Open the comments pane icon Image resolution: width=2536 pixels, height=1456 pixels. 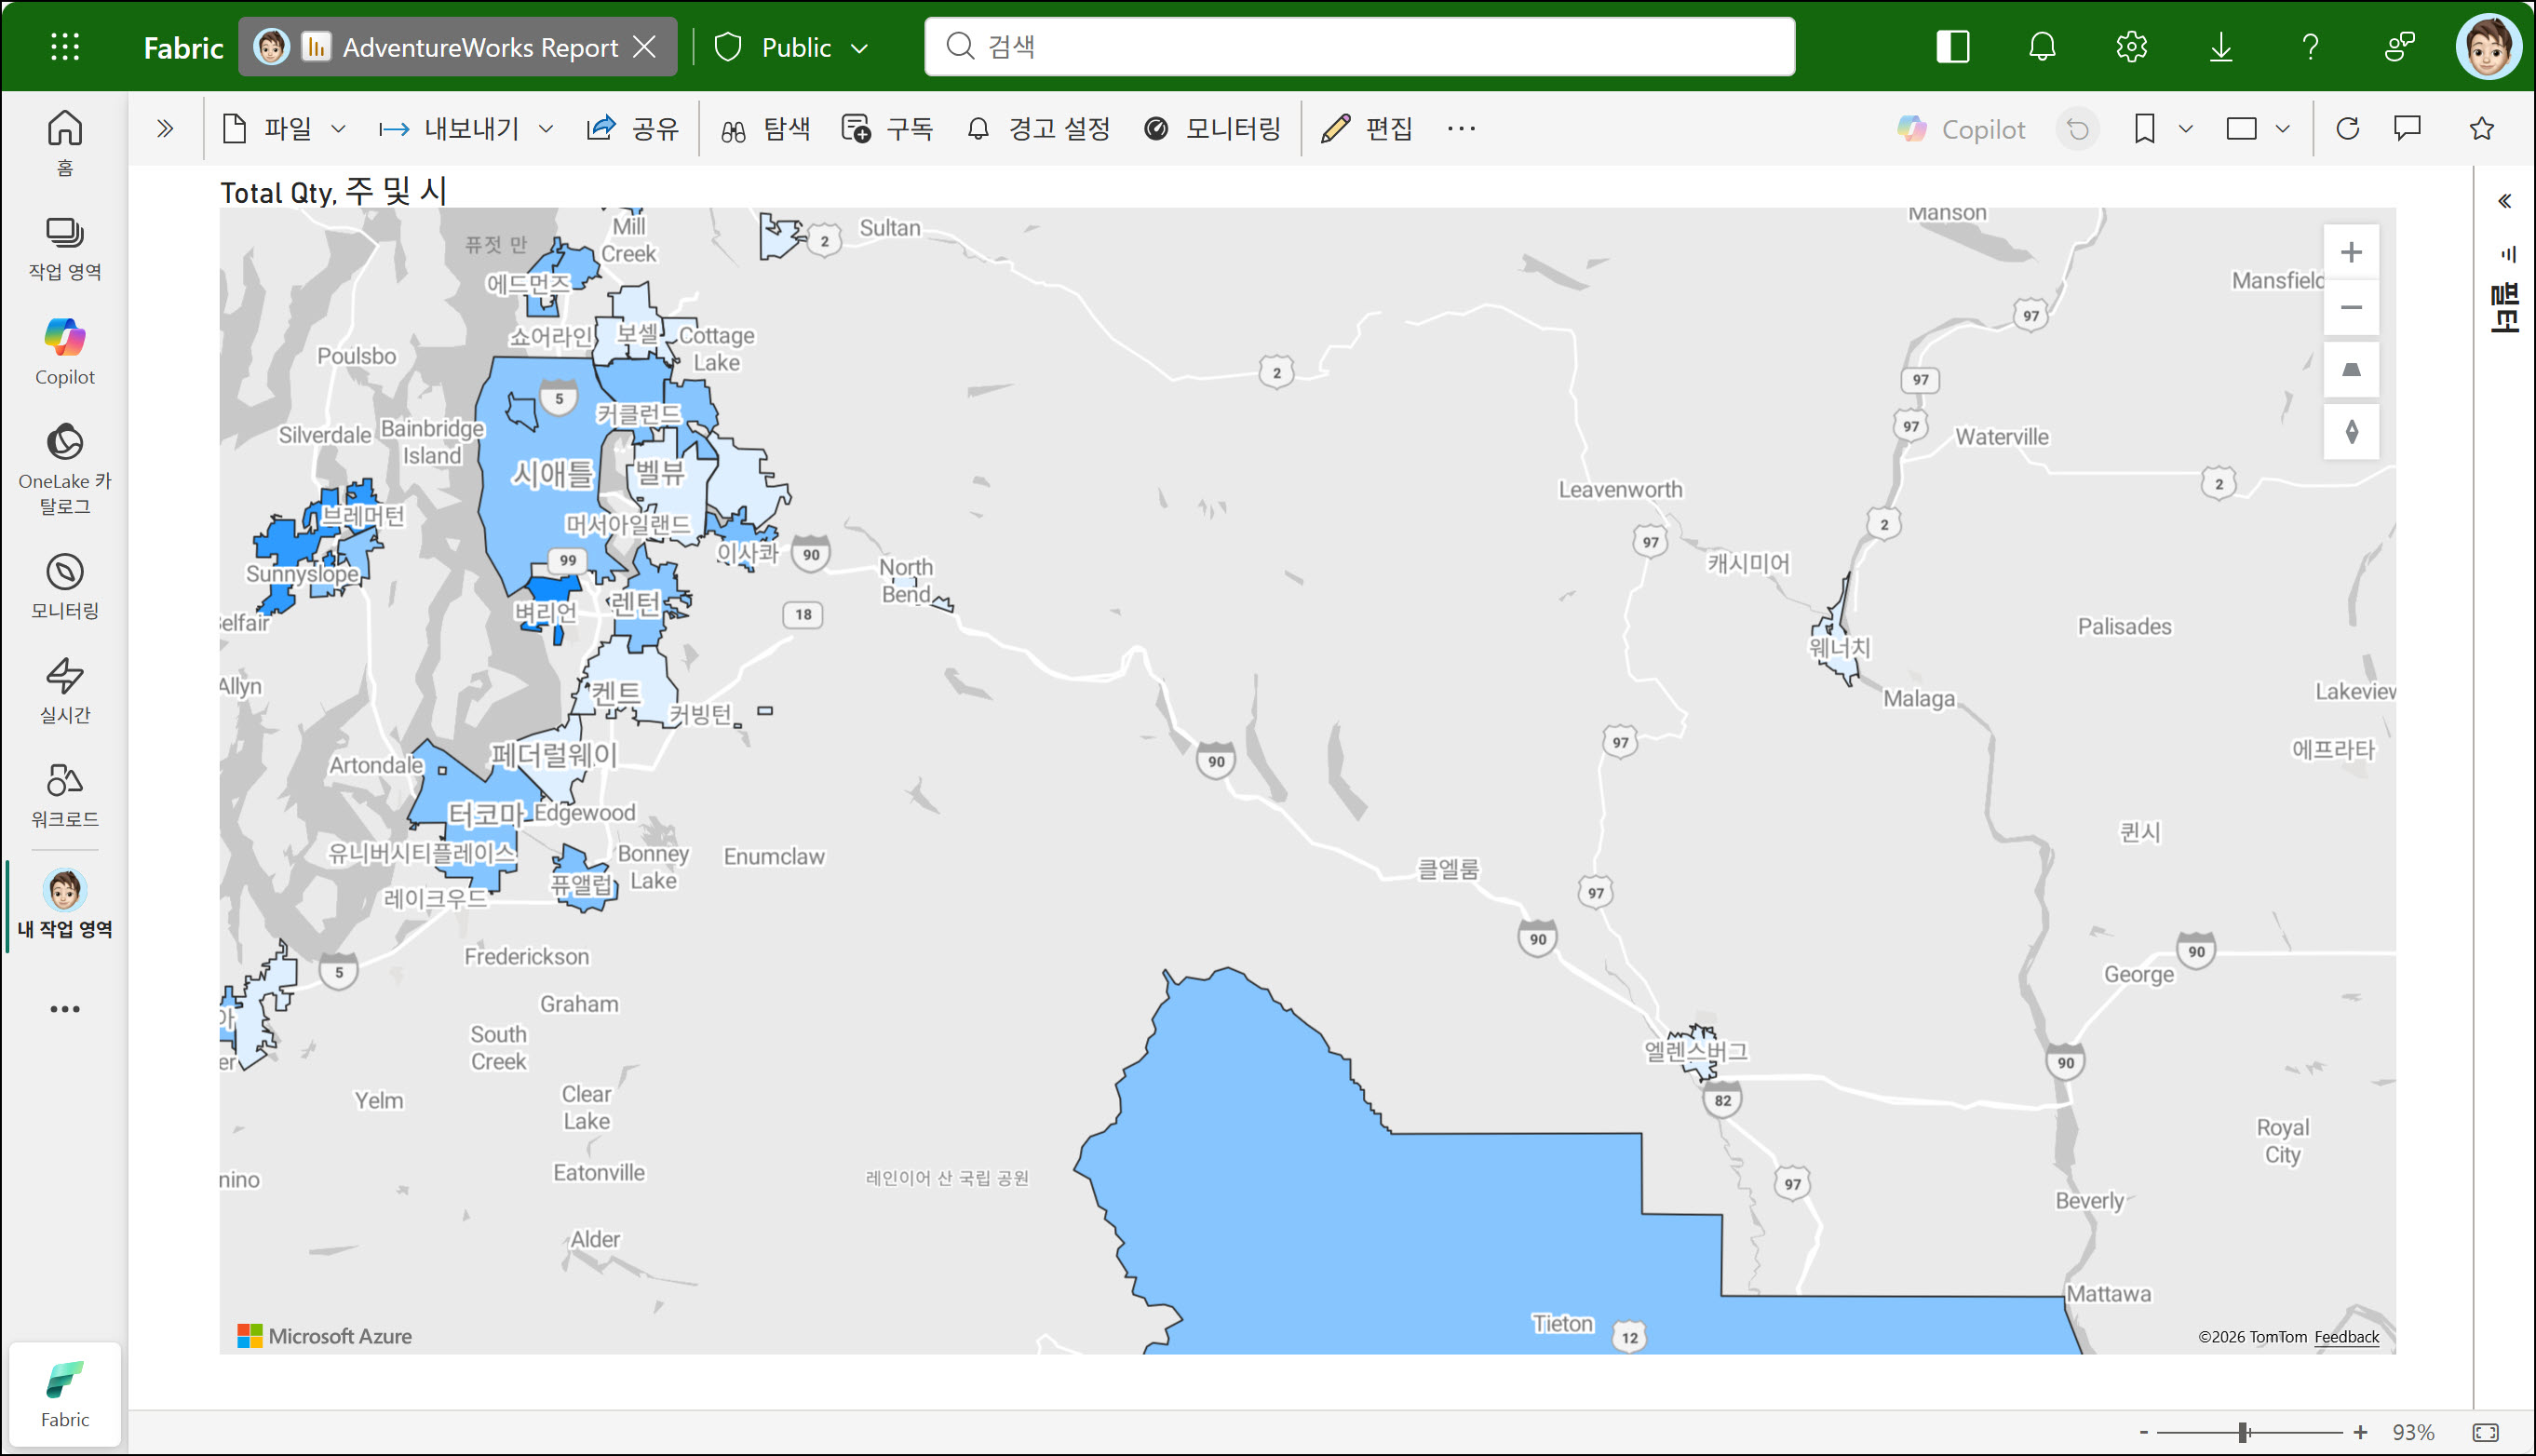tap(2407, 129)
